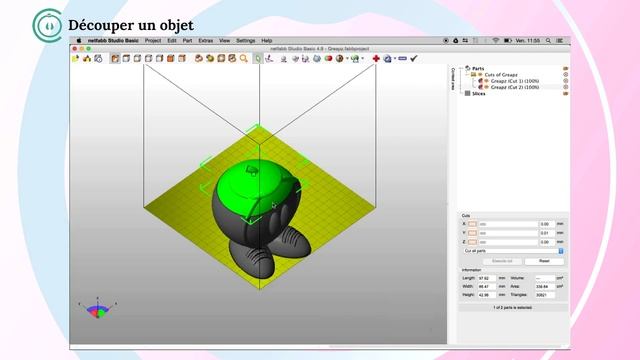
Task: Select the highlighted first view cube icon
Action: (115, 59)
